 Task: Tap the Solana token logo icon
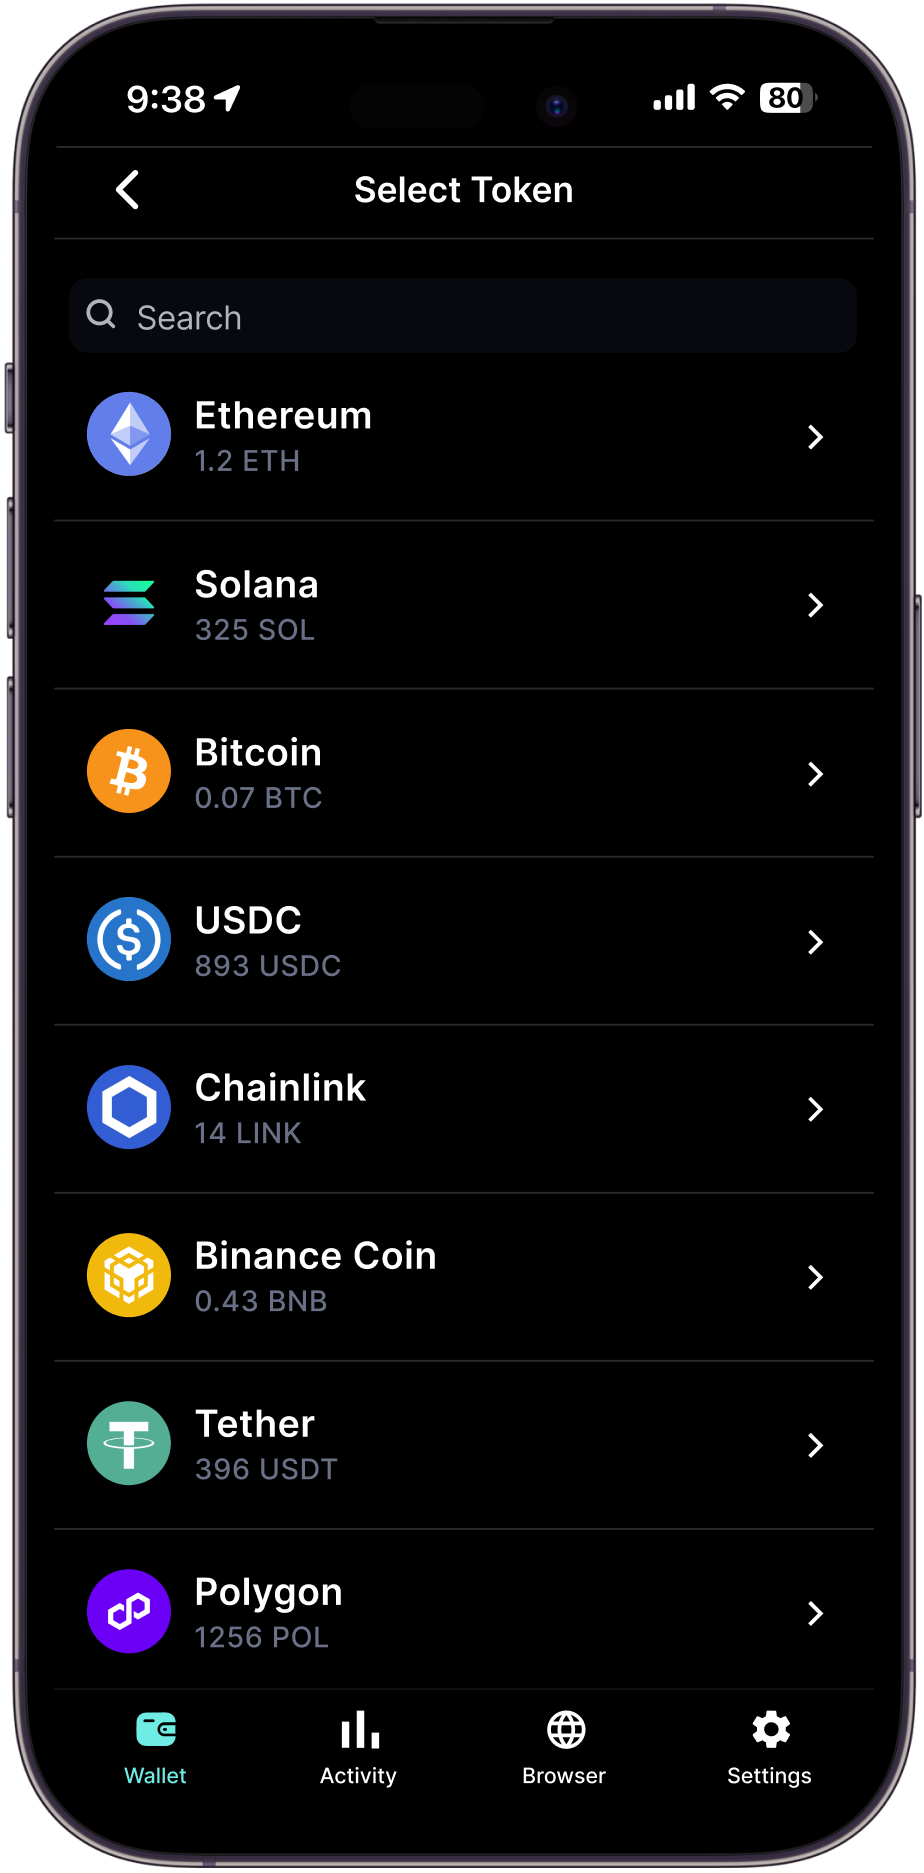click(129, 603)
